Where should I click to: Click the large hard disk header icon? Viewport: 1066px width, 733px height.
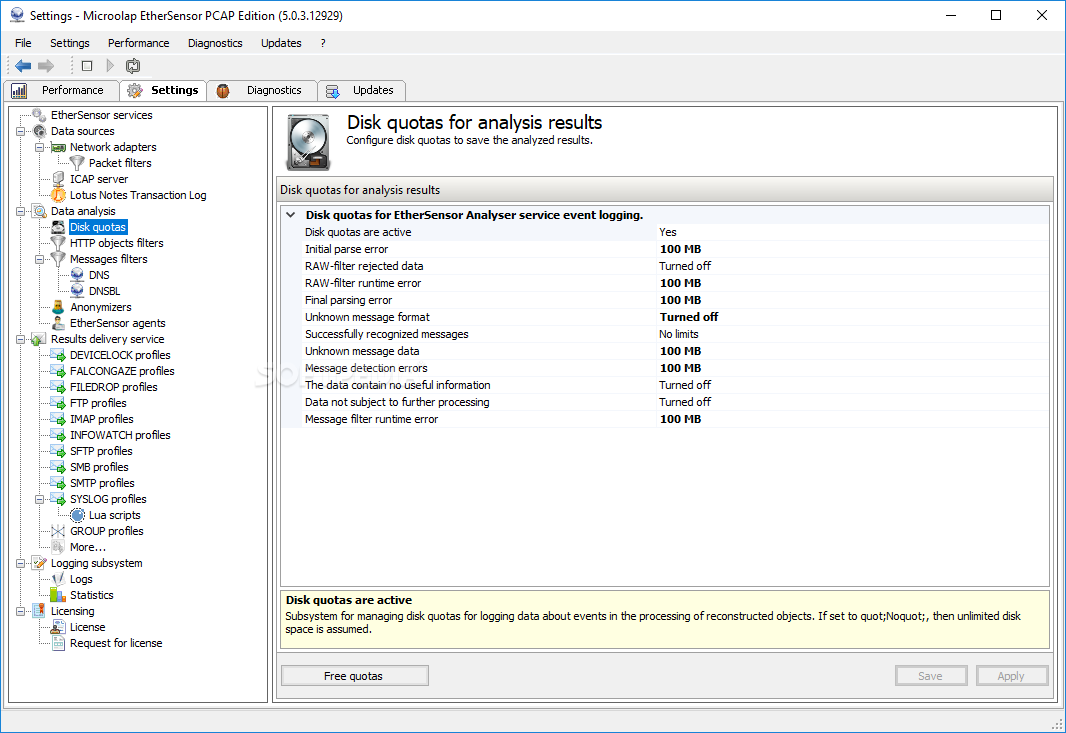click(309, 142)
